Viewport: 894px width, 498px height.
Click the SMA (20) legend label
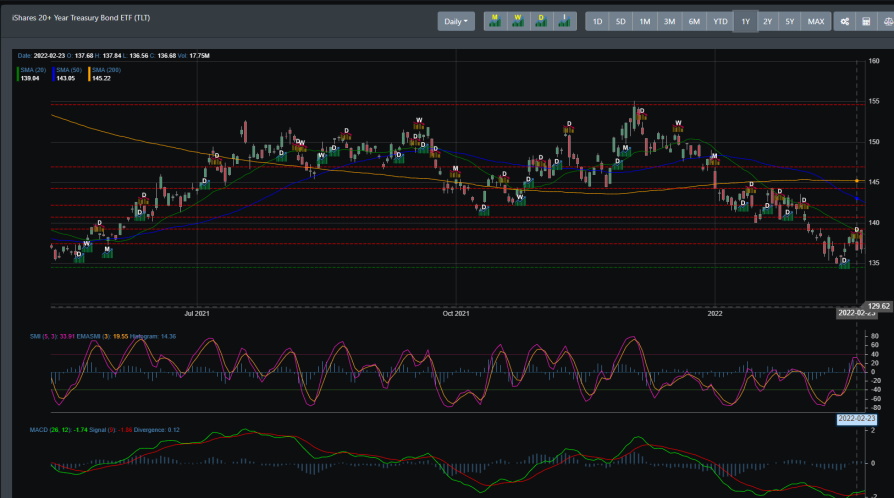coord(33,70)
